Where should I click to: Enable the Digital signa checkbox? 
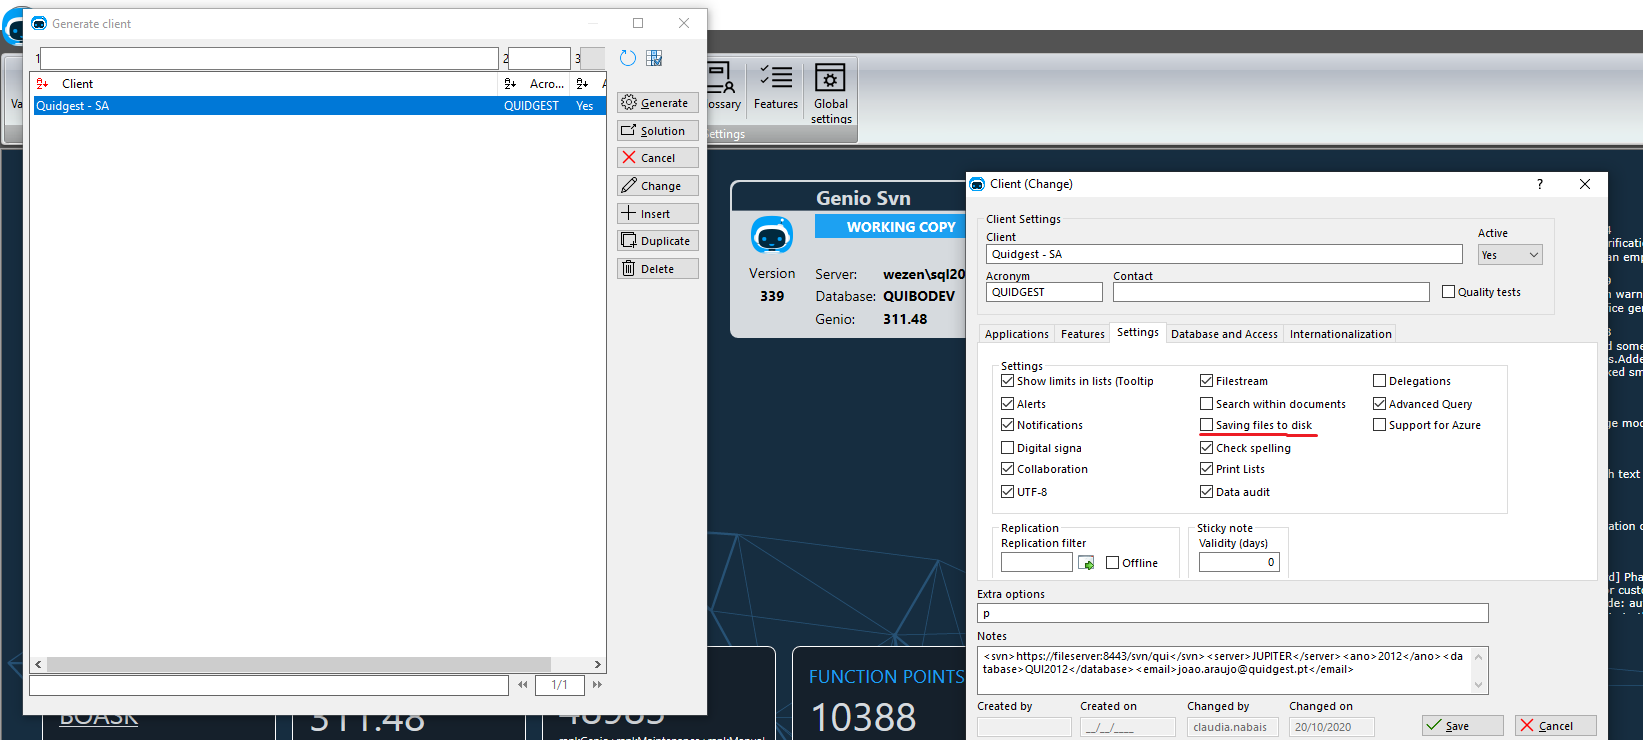coord(1008,448)
